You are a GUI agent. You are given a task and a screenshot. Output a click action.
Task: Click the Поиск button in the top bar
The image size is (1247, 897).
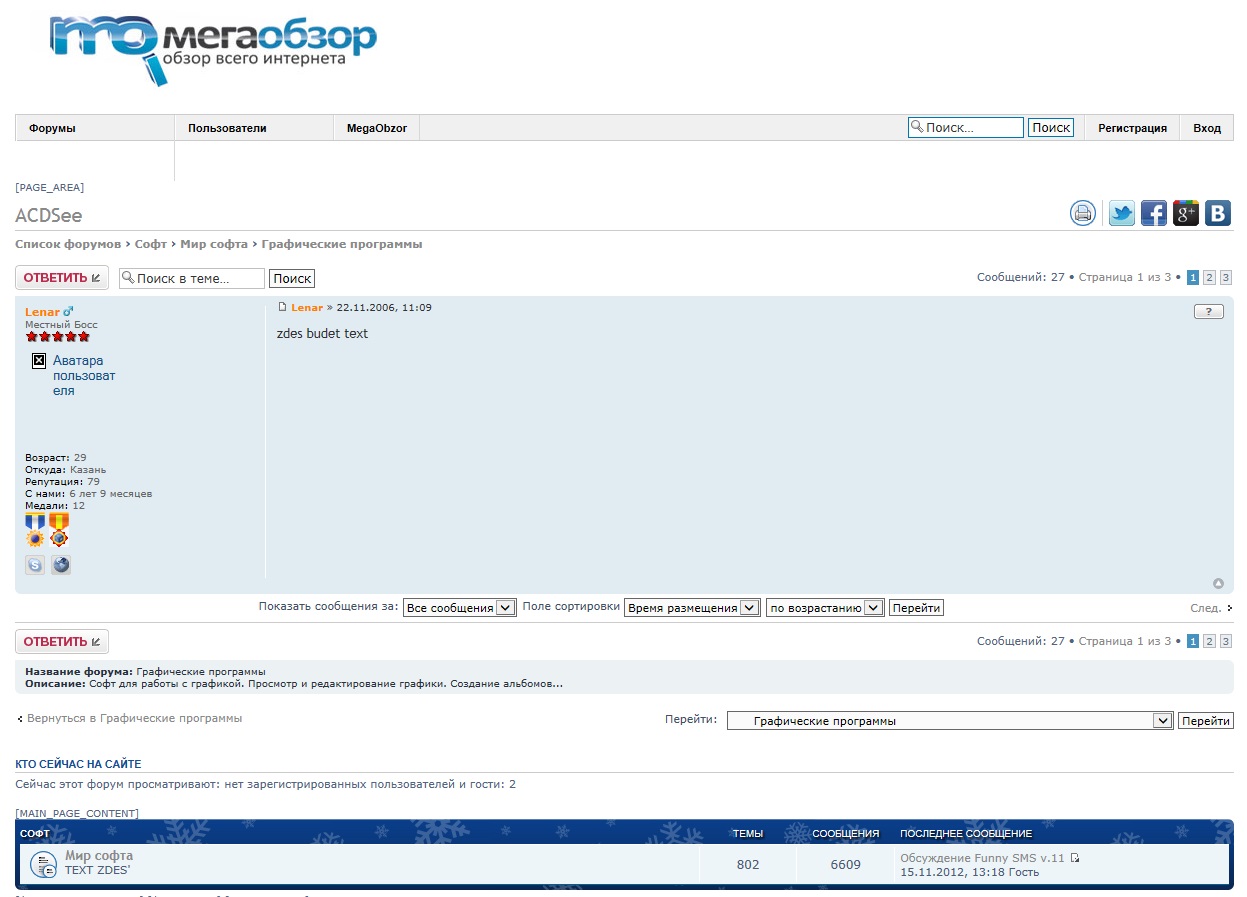coord(1051,128)
